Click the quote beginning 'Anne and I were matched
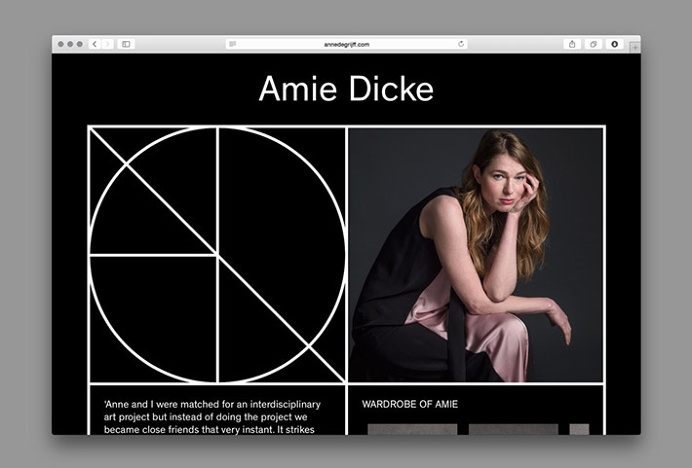The image size is (692, 468). click(212, 417)
